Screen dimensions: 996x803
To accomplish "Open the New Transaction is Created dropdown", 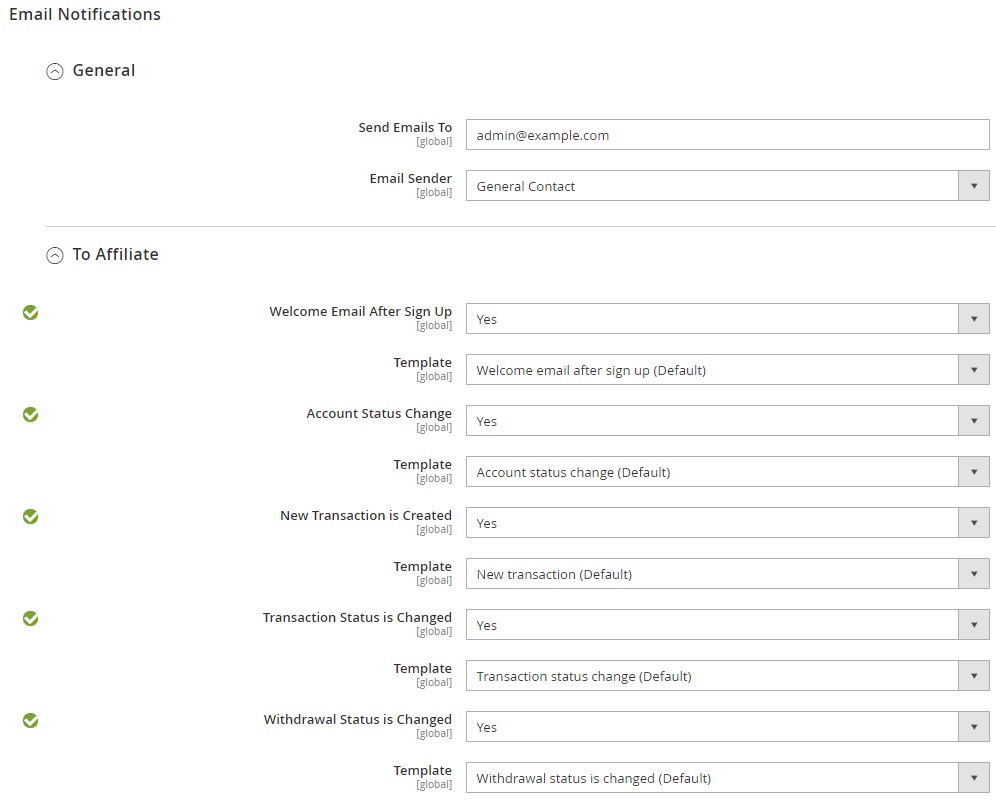I will [x=727, y=523].
